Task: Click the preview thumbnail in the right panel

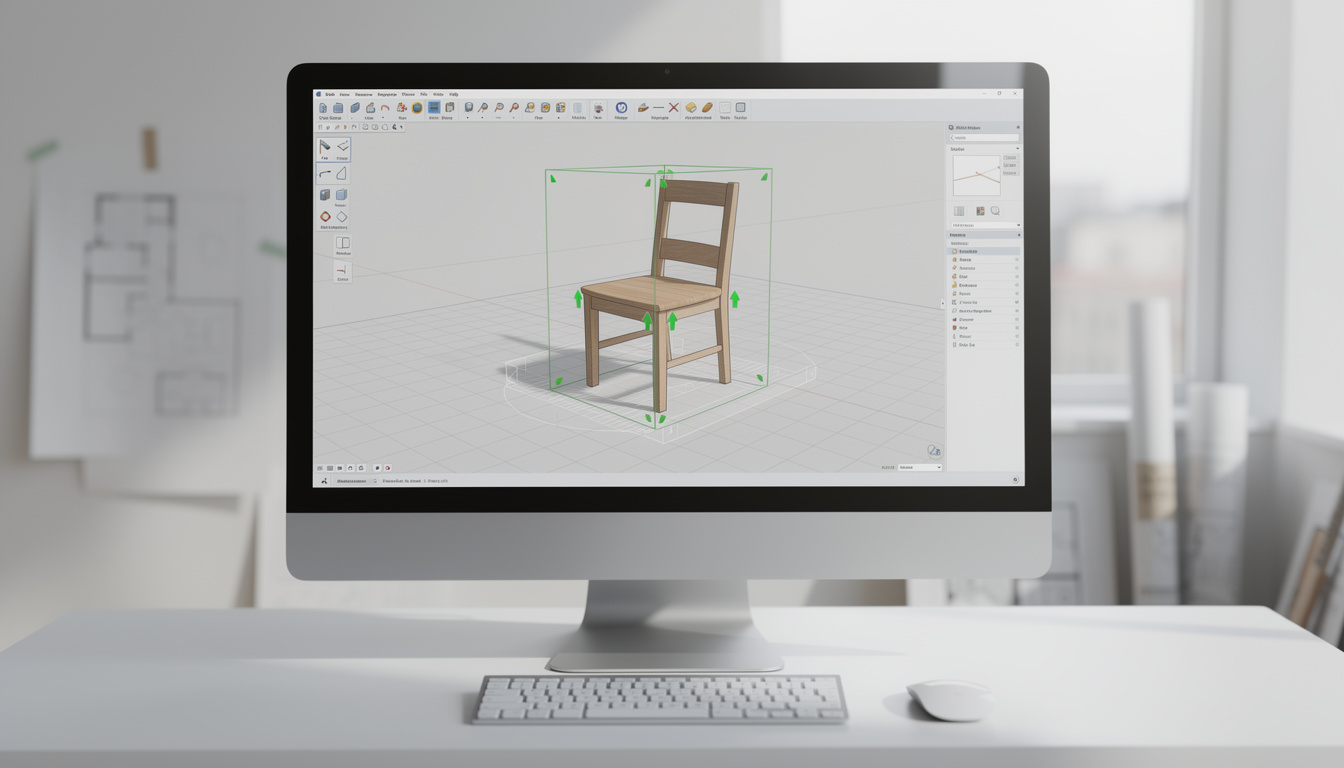Action: pos(976,175)
